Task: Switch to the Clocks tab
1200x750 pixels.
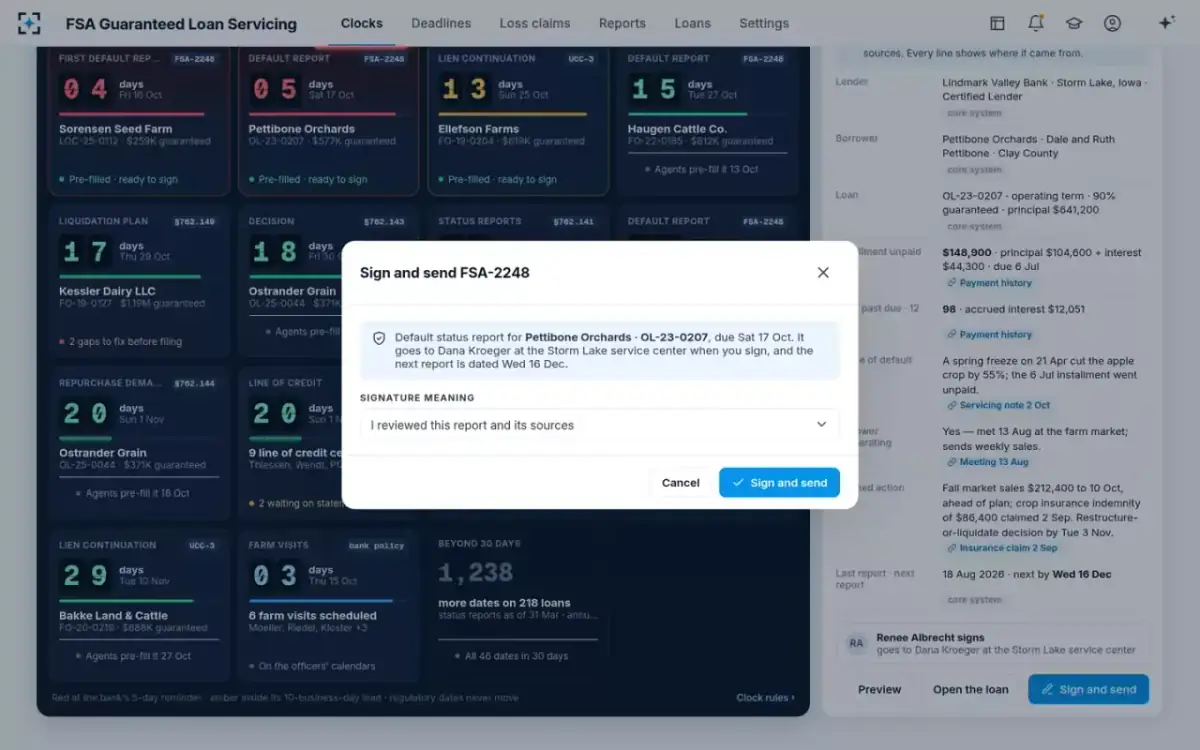Action: [x=362, y=23]
